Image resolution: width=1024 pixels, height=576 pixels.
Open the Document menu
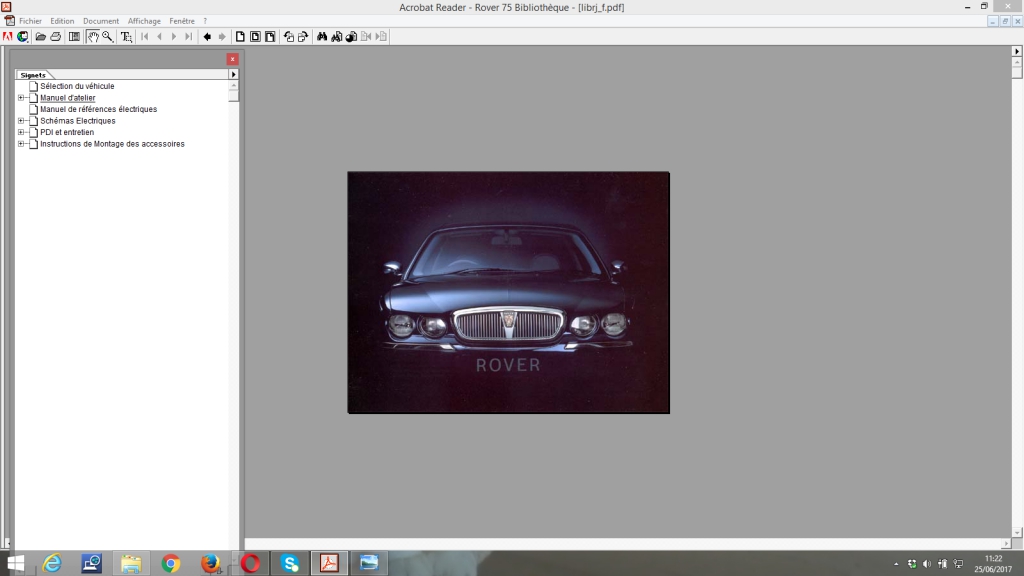(101, 21)
